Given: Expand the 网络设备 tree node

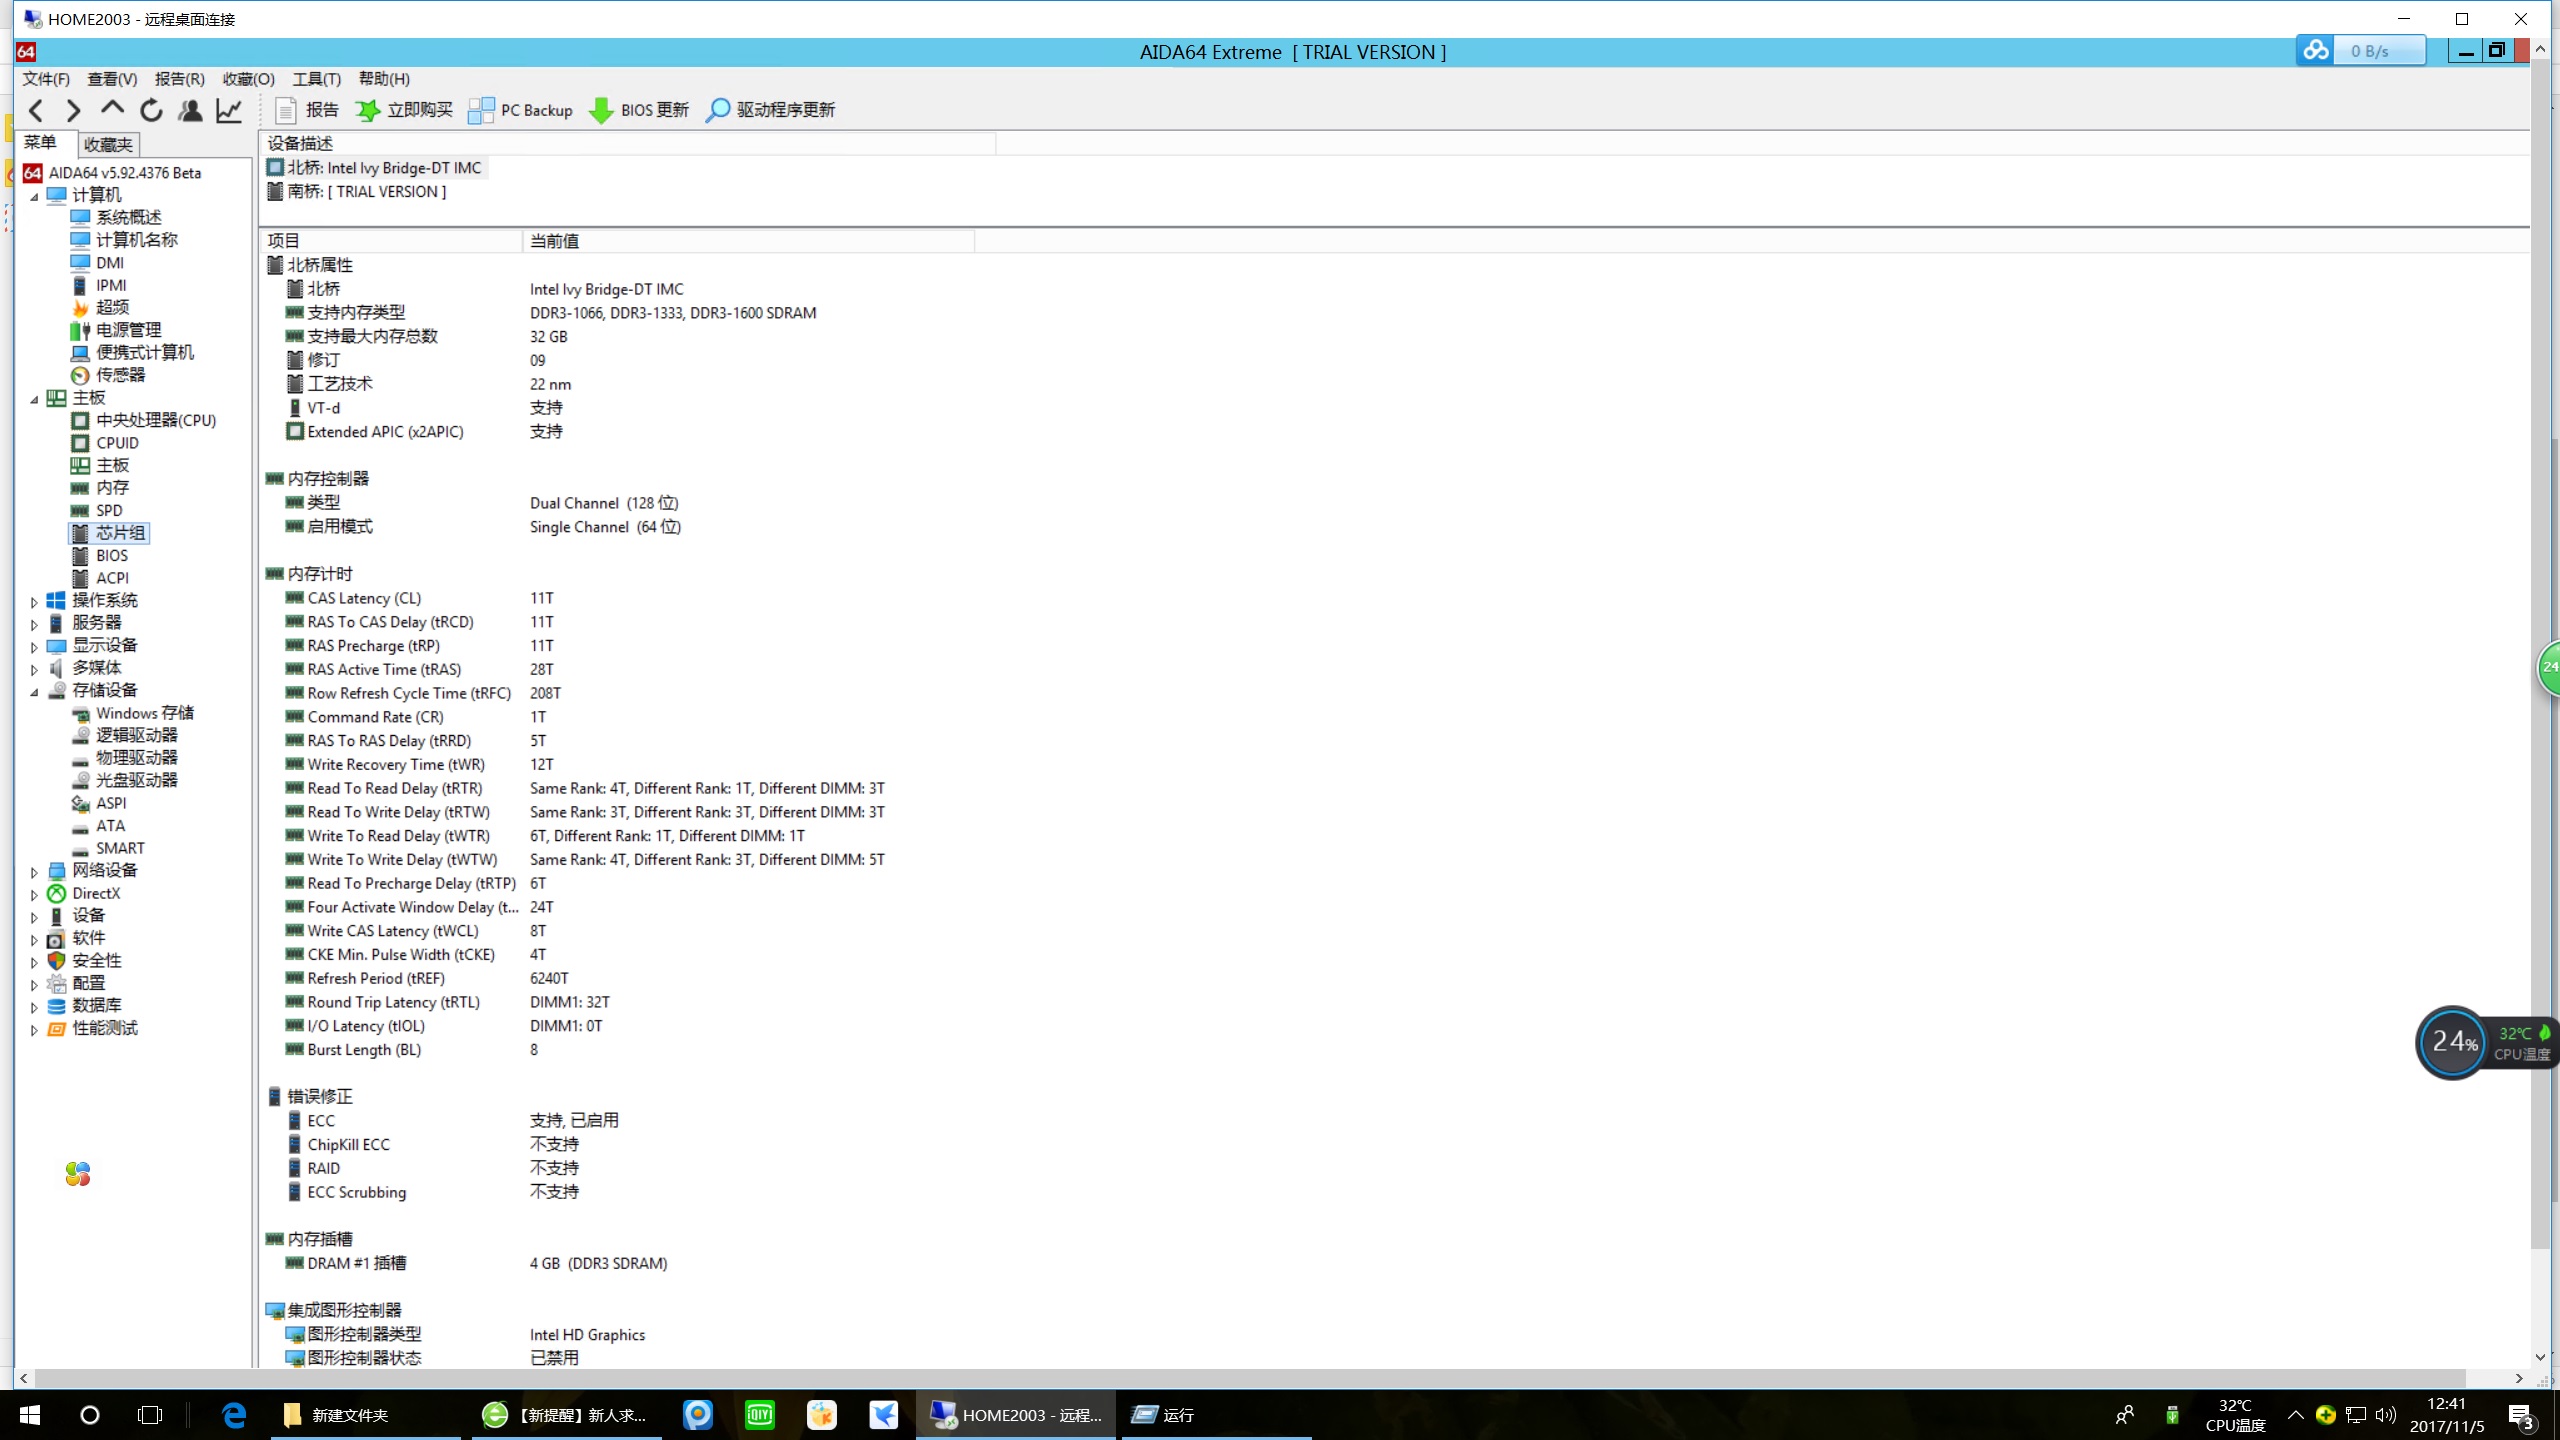Looking at the screenshot, I should tap(34, 872).
